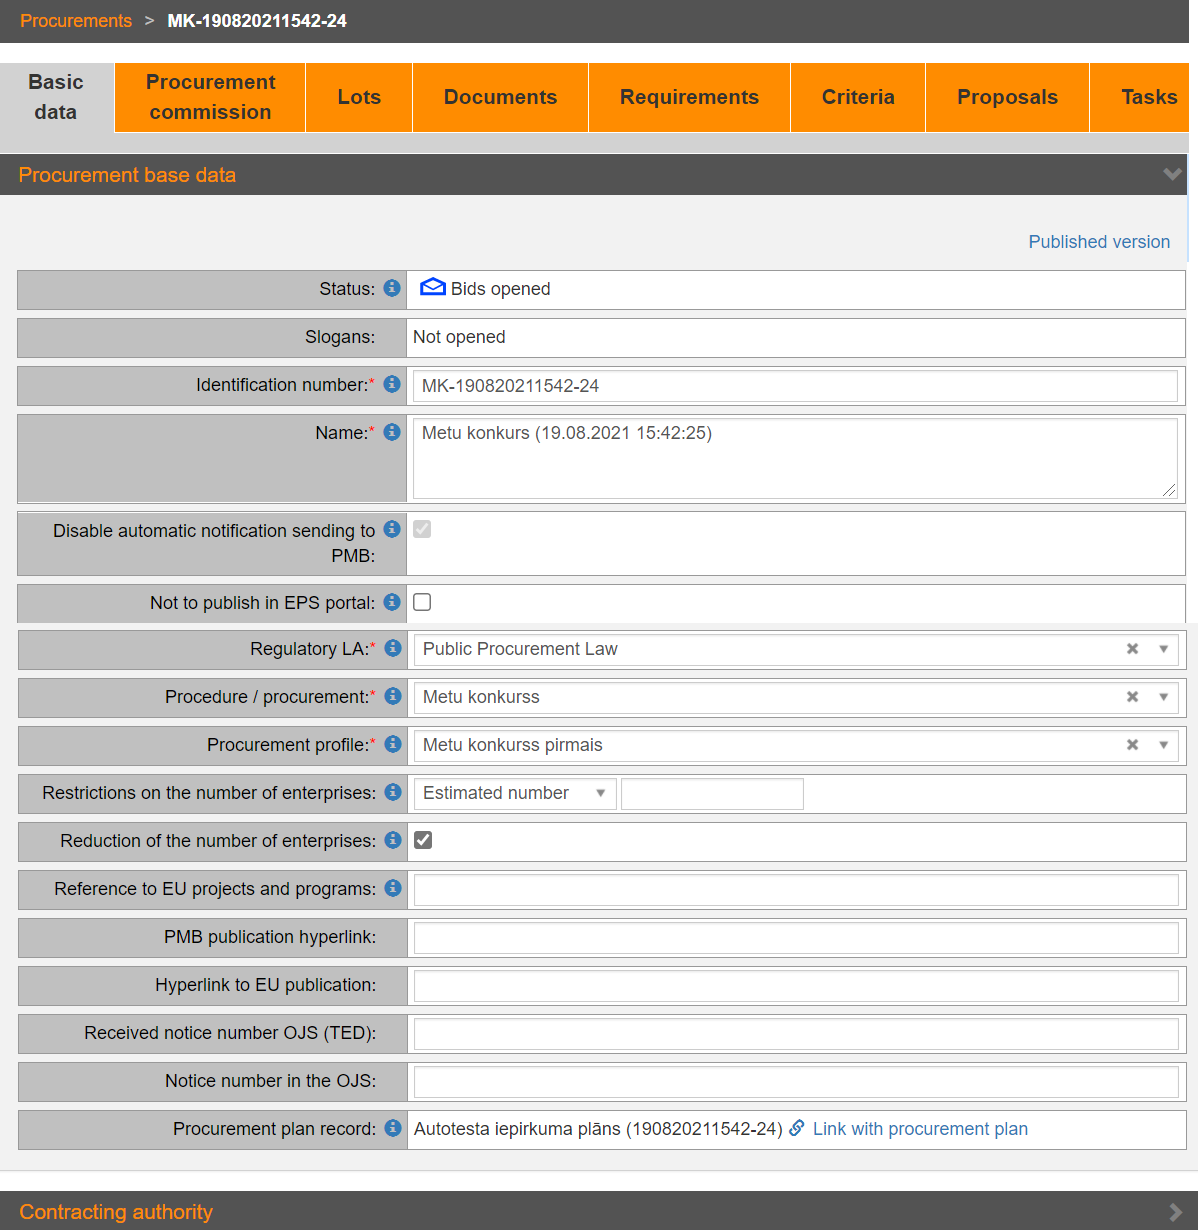Screen dimensions: 1198x1230
Task: Click the info icon for Name field
Action: tap(392, 432)
